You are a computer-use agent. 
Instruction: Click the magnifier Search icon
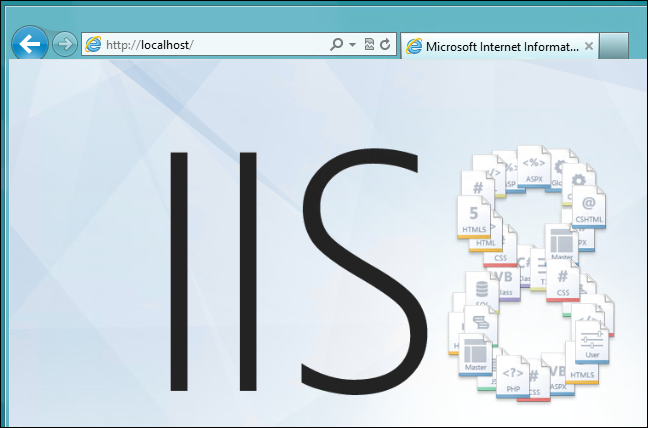(x=337, y=44)
